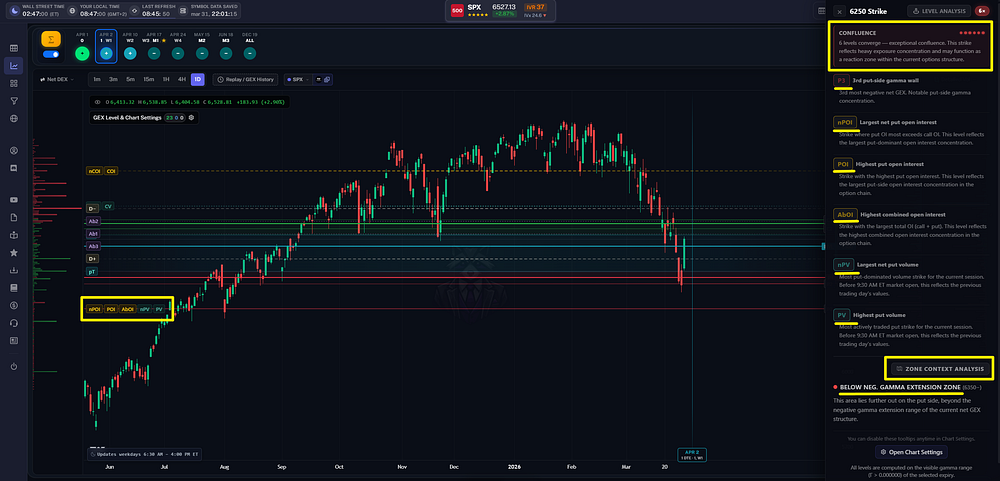This screenshot has width=1000, height=481.
Task: Toggle the JUN 18 M3 expiry circle
Action: point(226,54)
